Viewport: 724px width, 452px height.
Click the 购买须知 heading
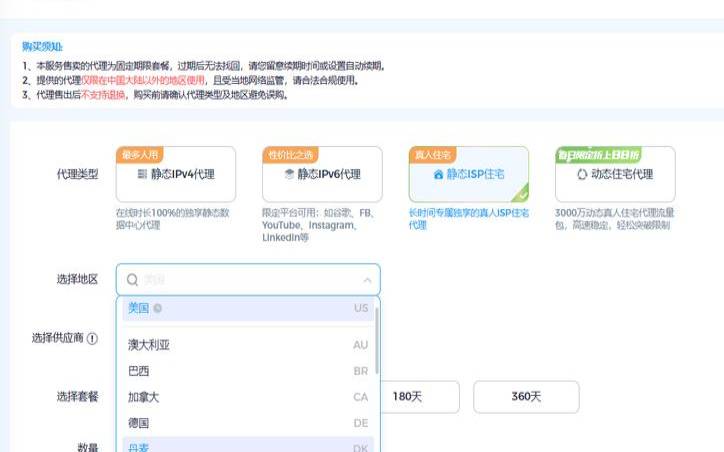42,47
